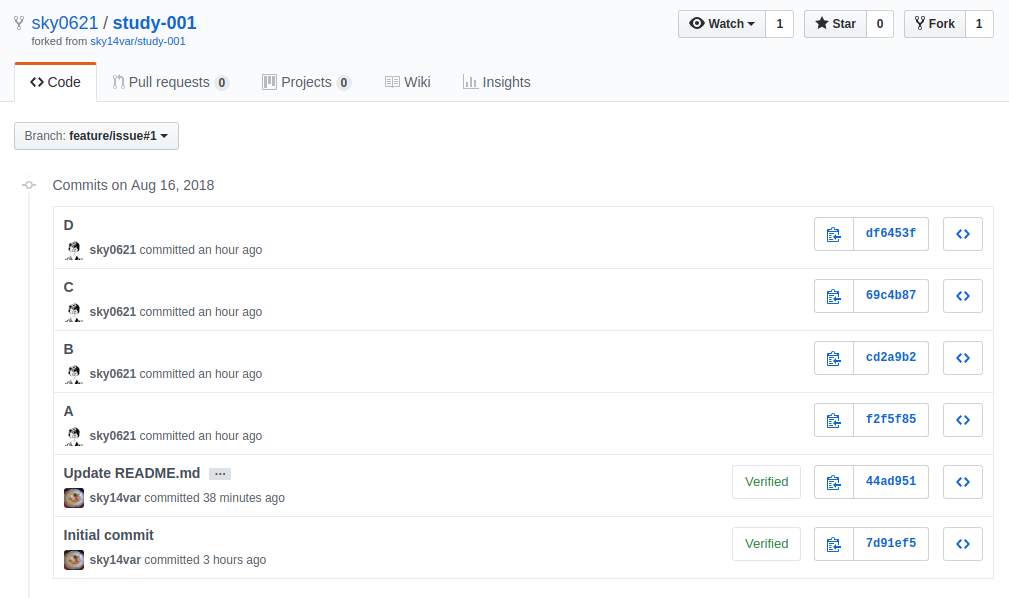
Task: Fork the study-001 repository
Action: pyautogui.click(x=935, y=24)
